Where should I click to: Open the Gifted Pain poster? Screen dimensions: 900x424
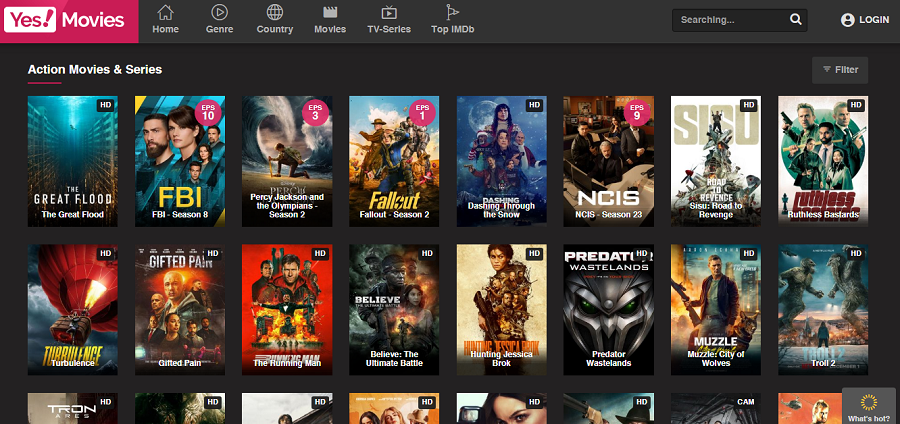180,310
